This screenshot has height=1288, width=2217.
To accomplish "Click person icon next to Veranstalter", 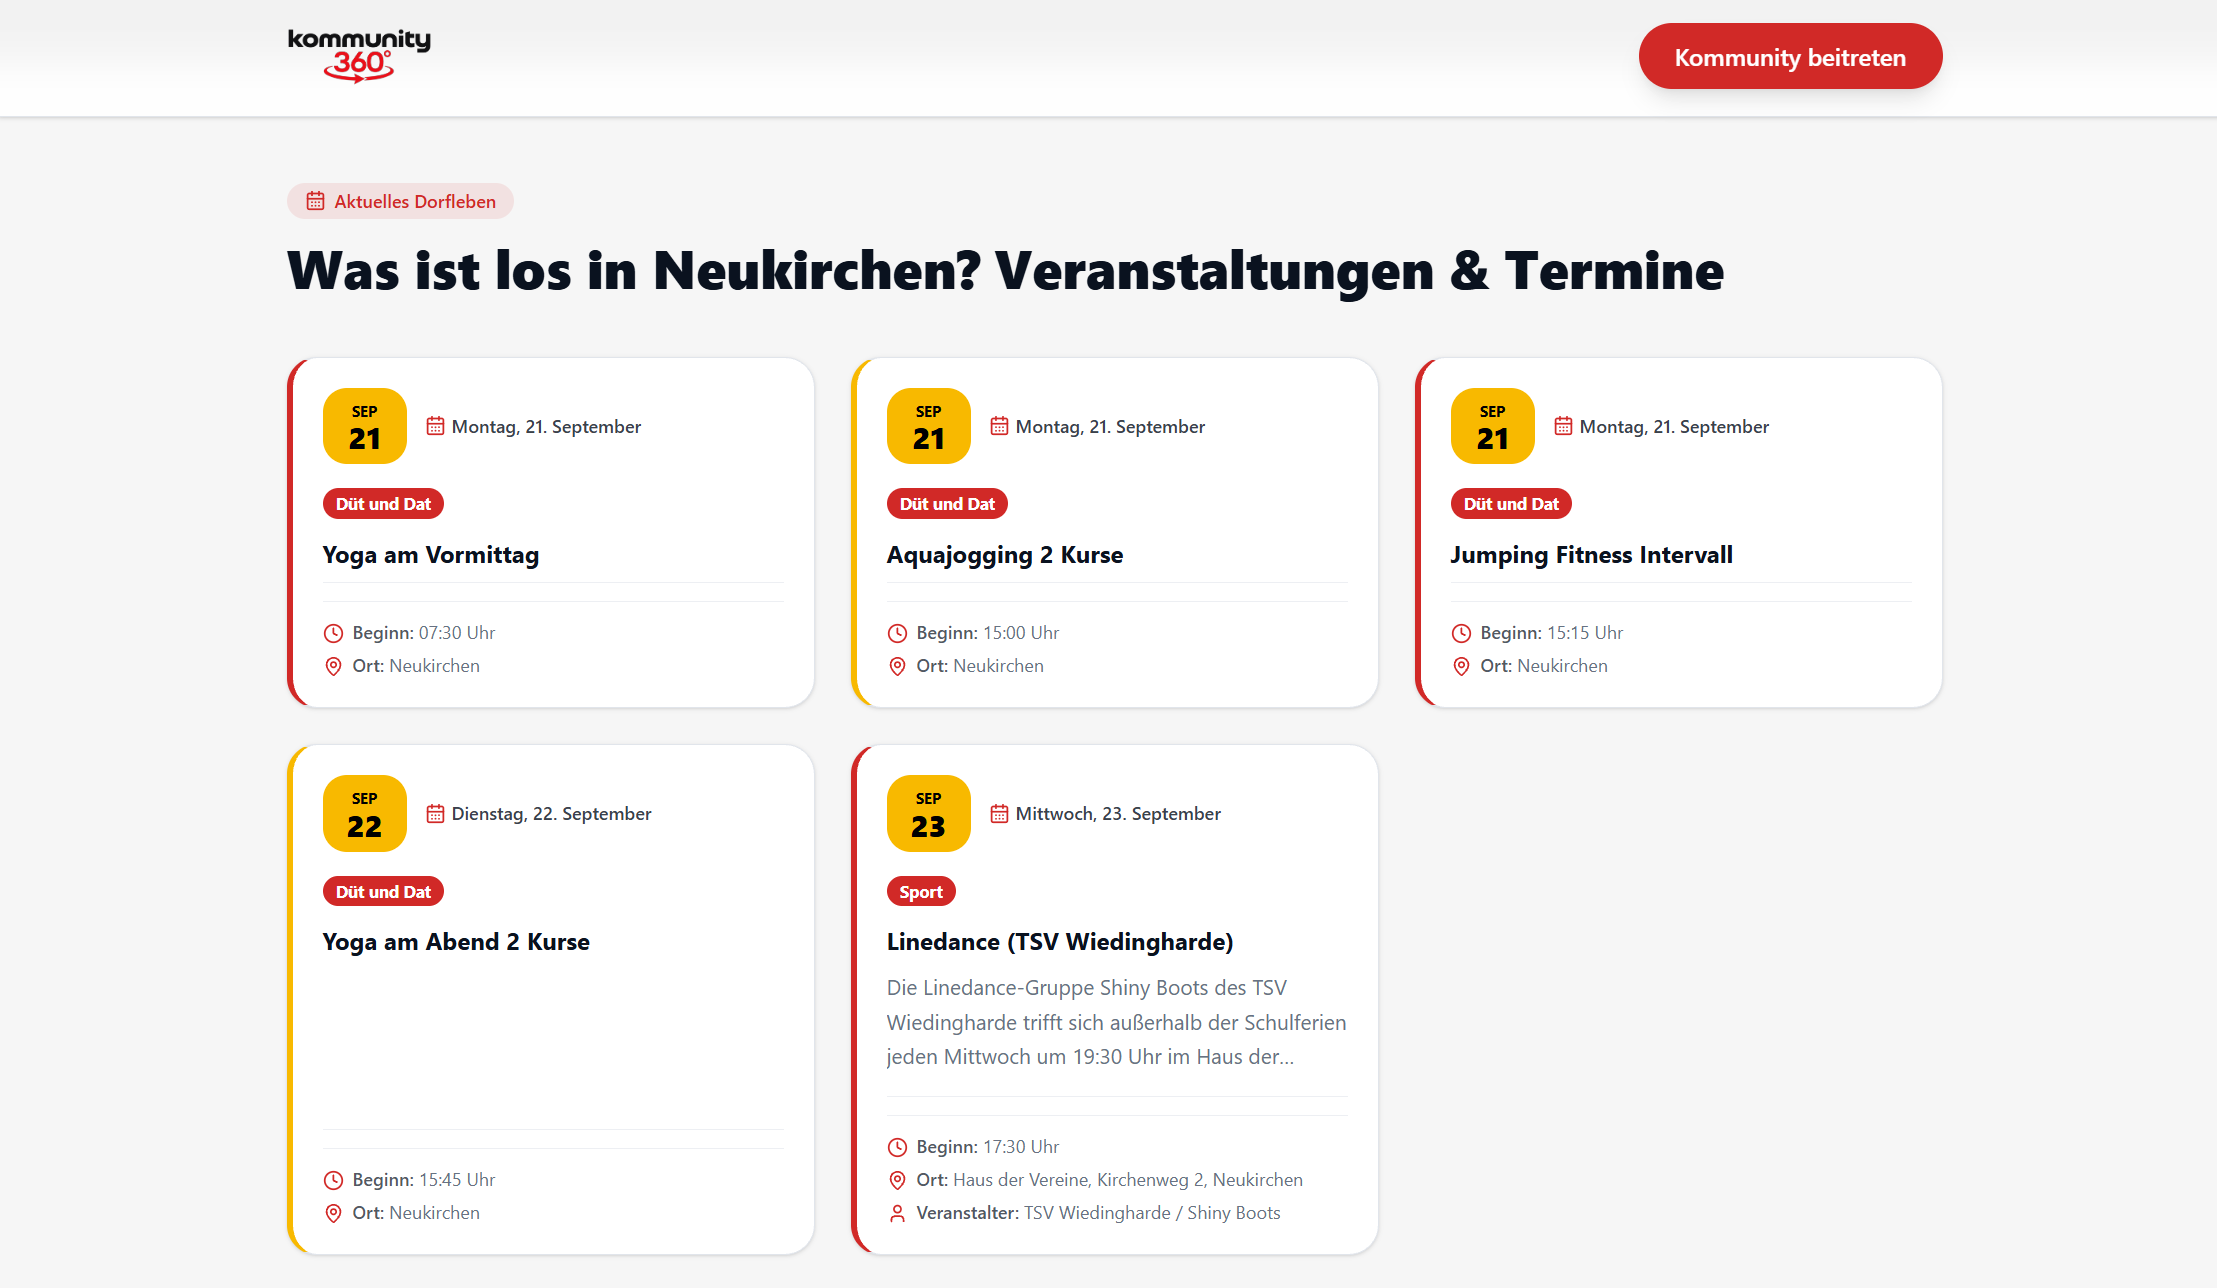I will point(898,1213).
